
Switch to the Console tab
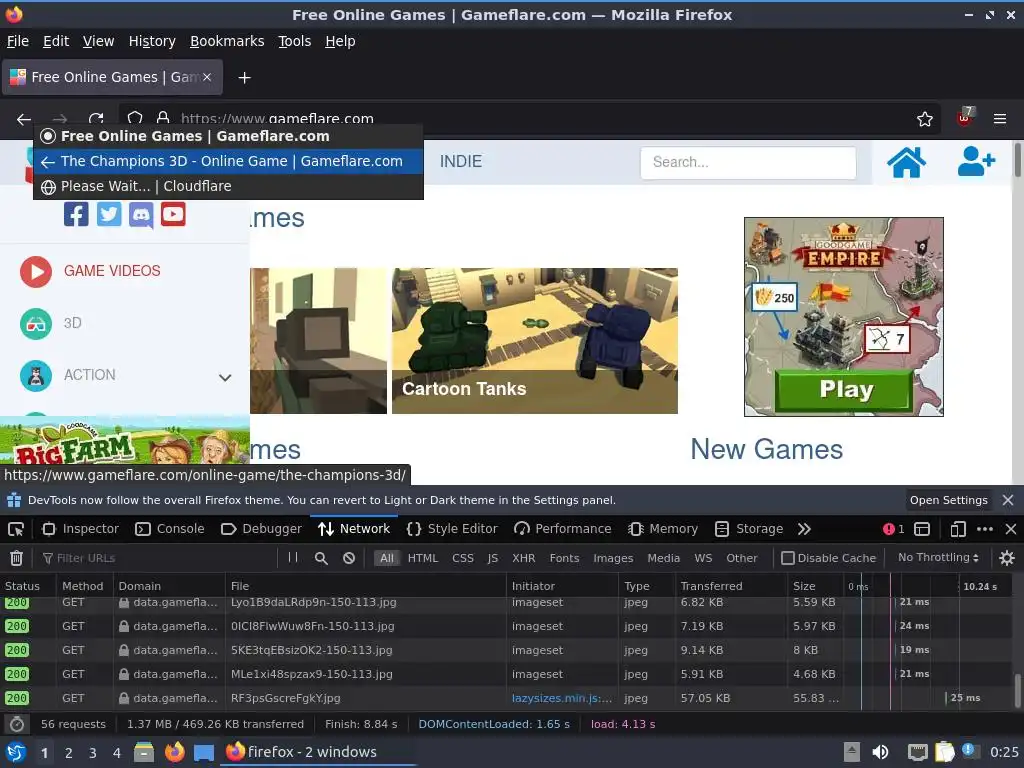point(170,529)
